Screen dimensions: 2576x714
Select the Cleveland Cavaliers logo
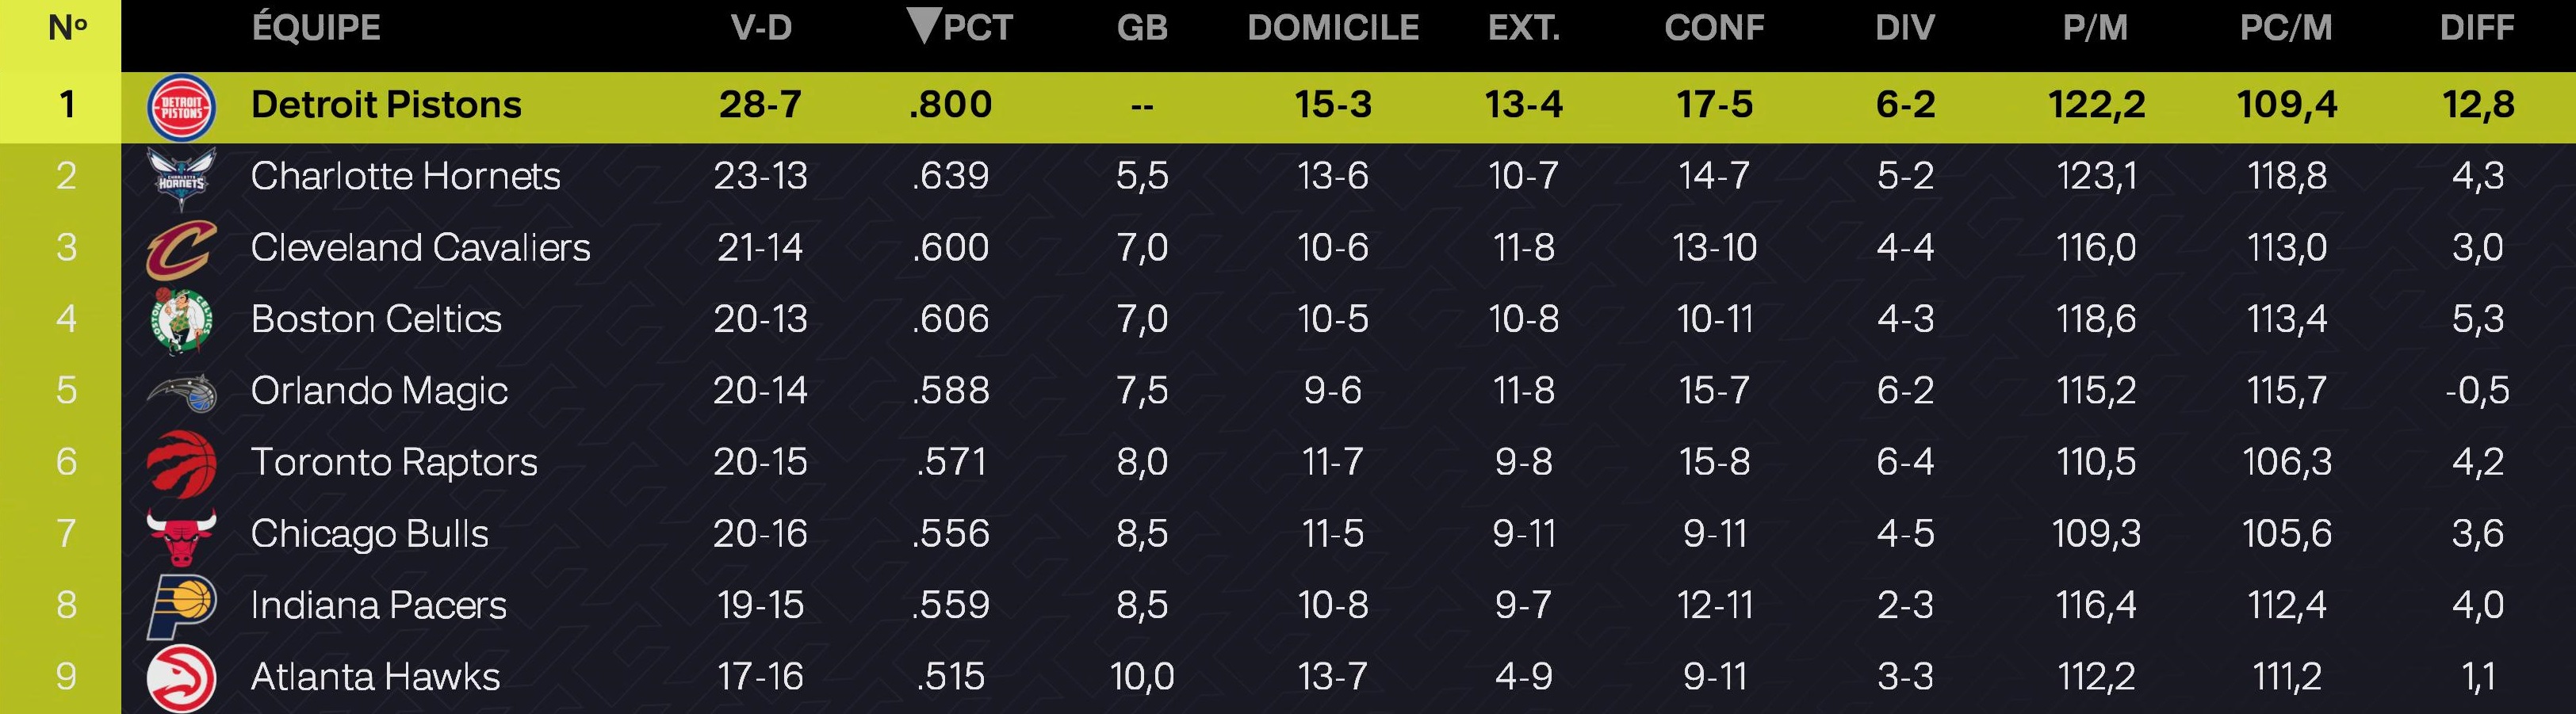click(181, 249)
